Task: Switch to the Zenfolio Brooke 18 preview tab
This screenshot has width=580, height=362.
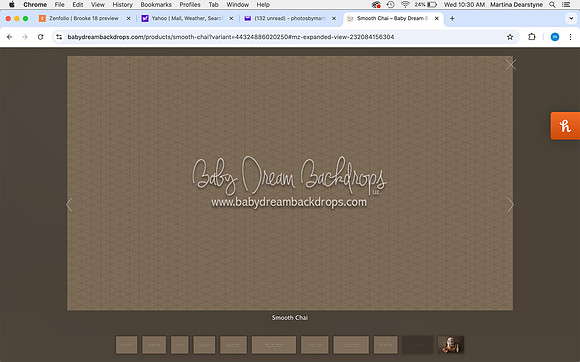Action: pos(84,18)
